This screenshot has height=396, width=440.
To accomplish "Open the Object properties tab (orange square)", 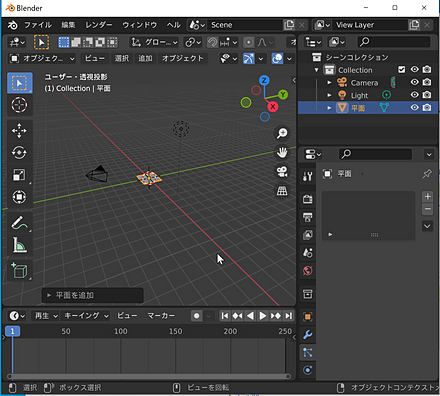I will click(308, 316).
